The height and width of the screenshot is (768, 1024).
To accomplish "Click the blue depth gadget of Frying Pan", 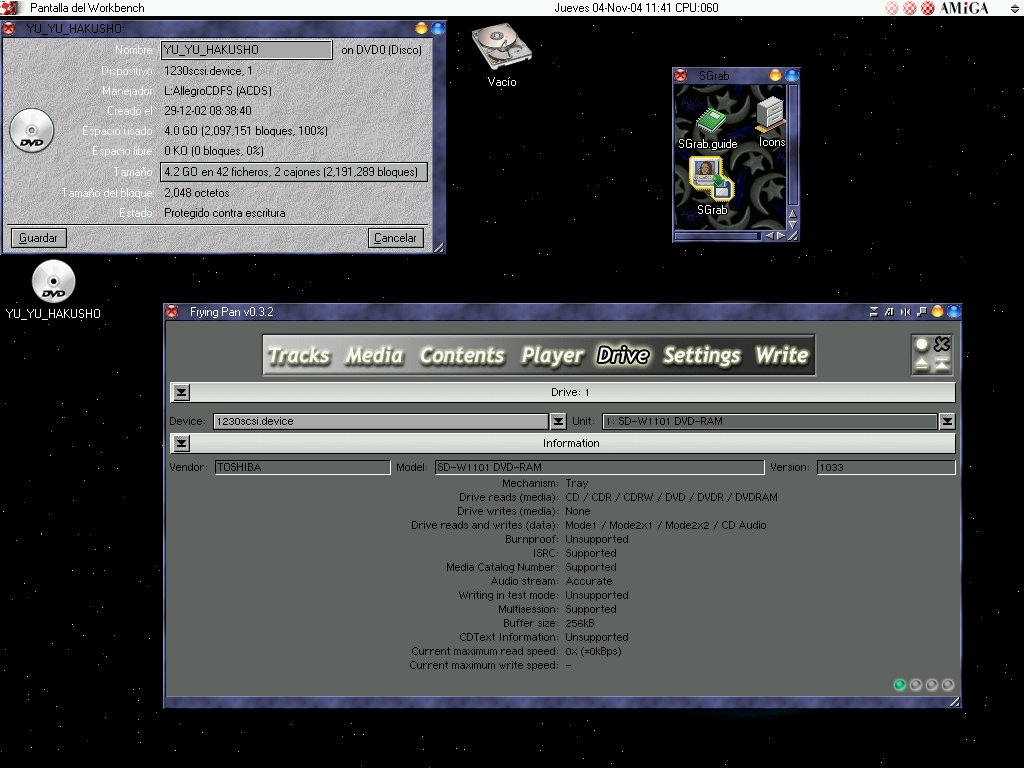I will 953,312.
